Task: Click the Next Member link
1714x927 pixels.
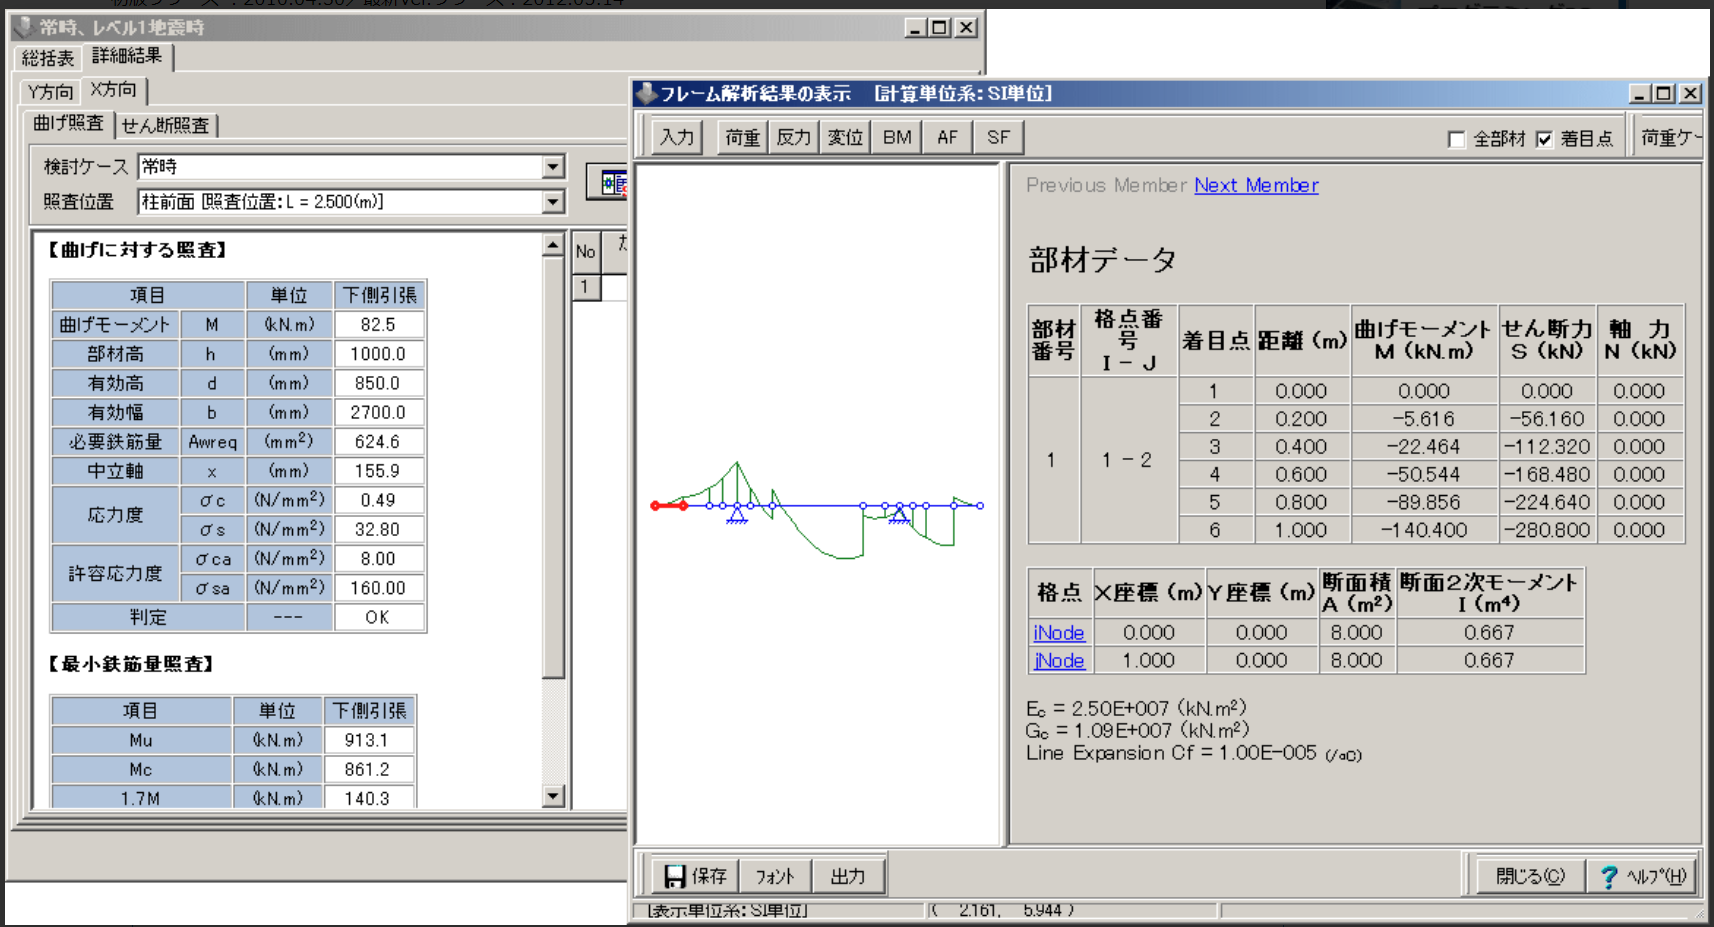Action: 1256,185
